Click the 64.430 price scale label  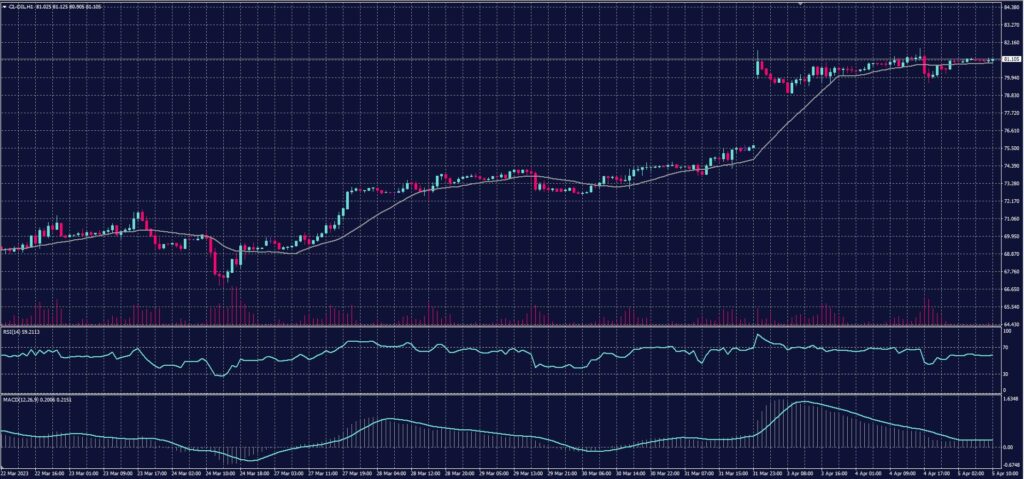tap(1010, 324)
